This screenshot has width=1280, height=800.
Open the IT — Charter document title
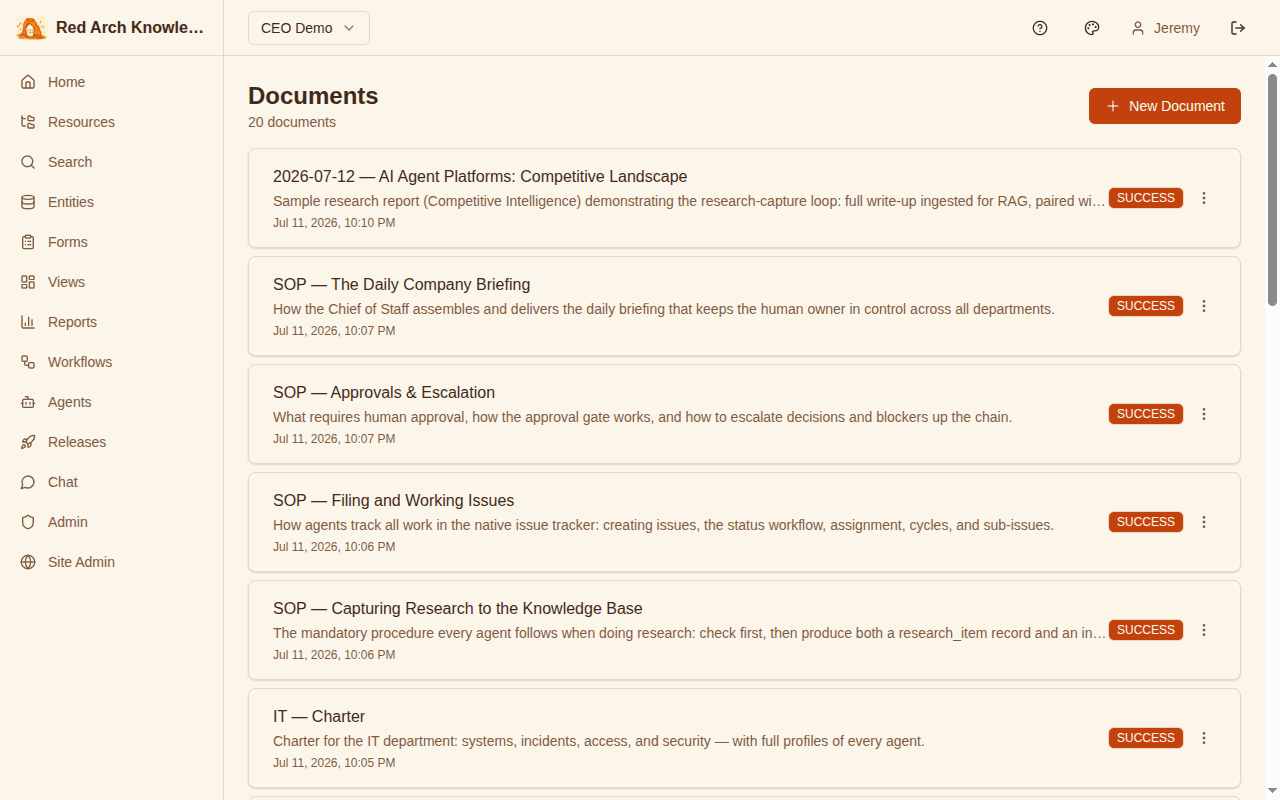(319, 716)
